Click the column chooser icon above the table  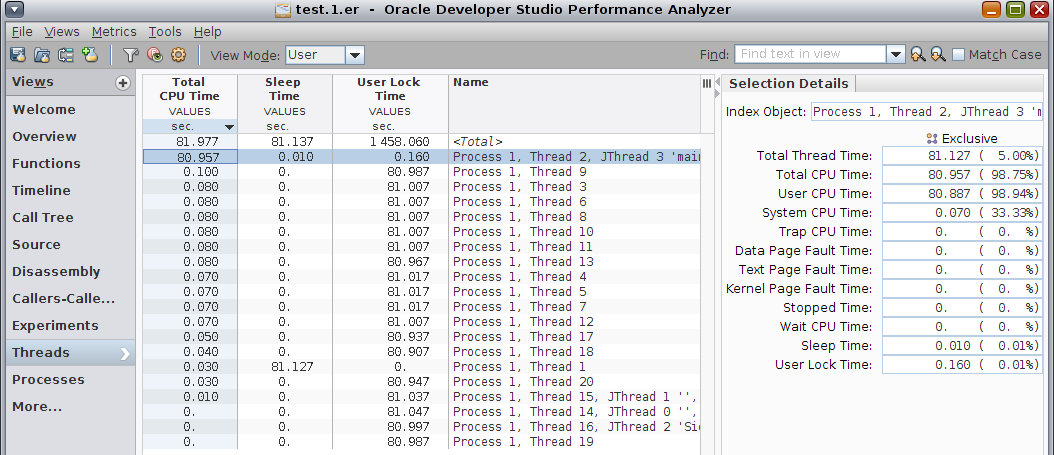tap(706, 83)
